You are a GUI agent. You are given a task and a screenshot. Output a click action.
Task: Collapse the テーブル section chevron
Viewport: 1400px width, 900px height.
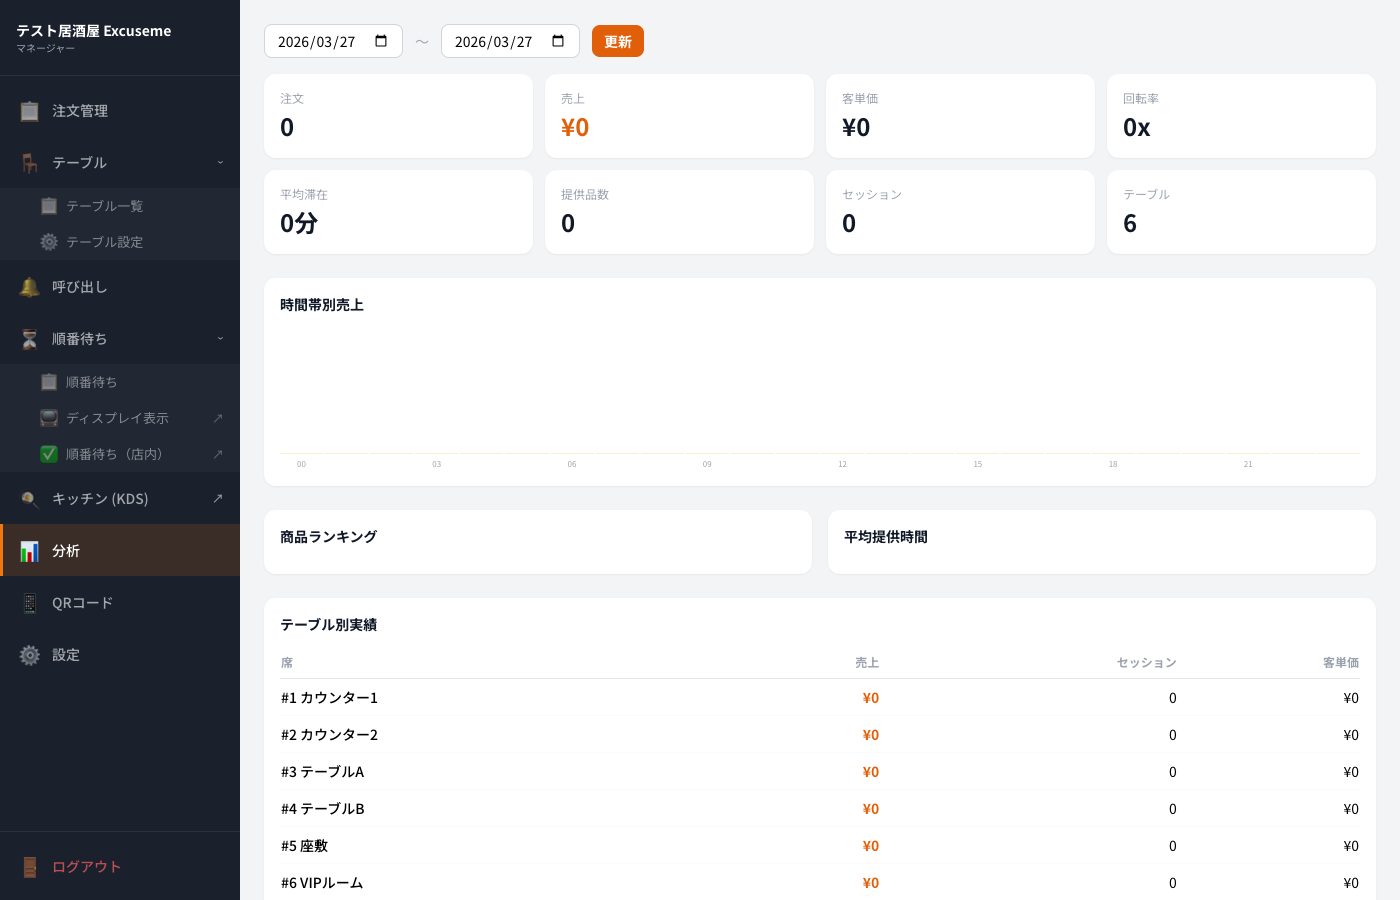tap(219, 163)
